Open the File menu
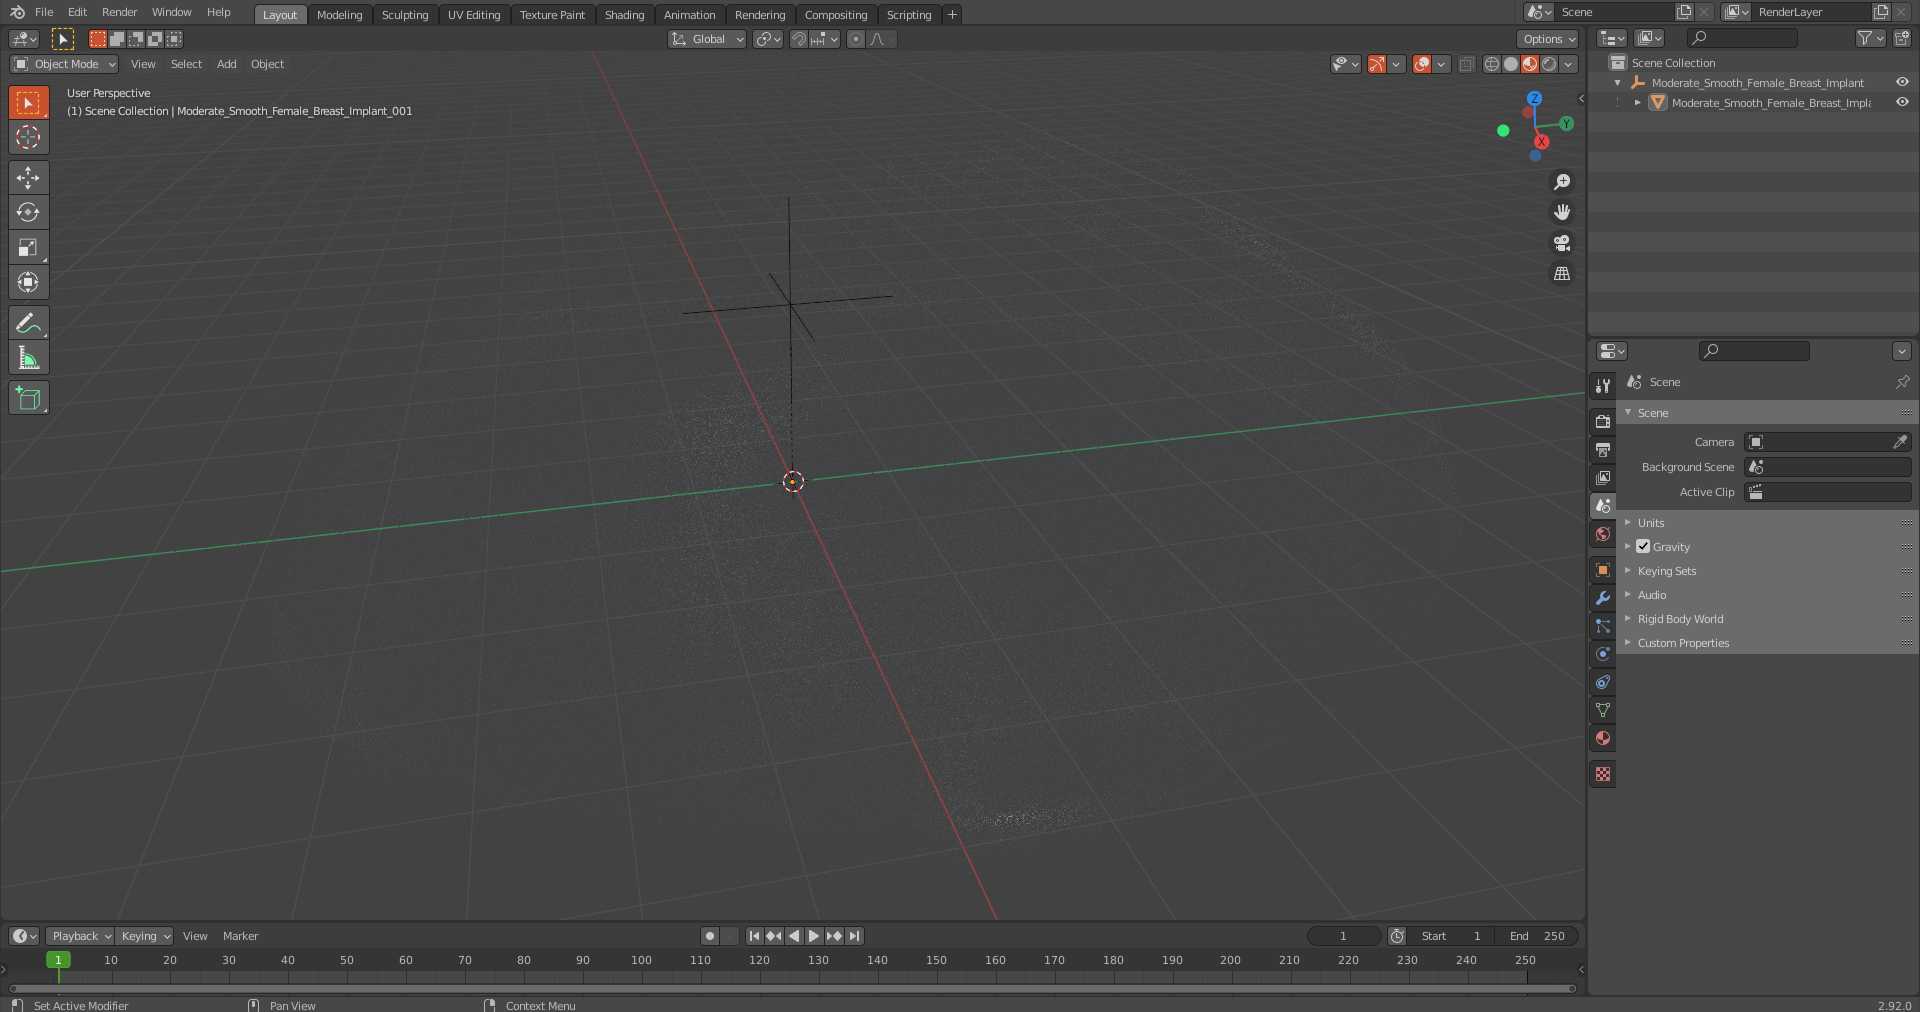 click(x=44, y=12)
